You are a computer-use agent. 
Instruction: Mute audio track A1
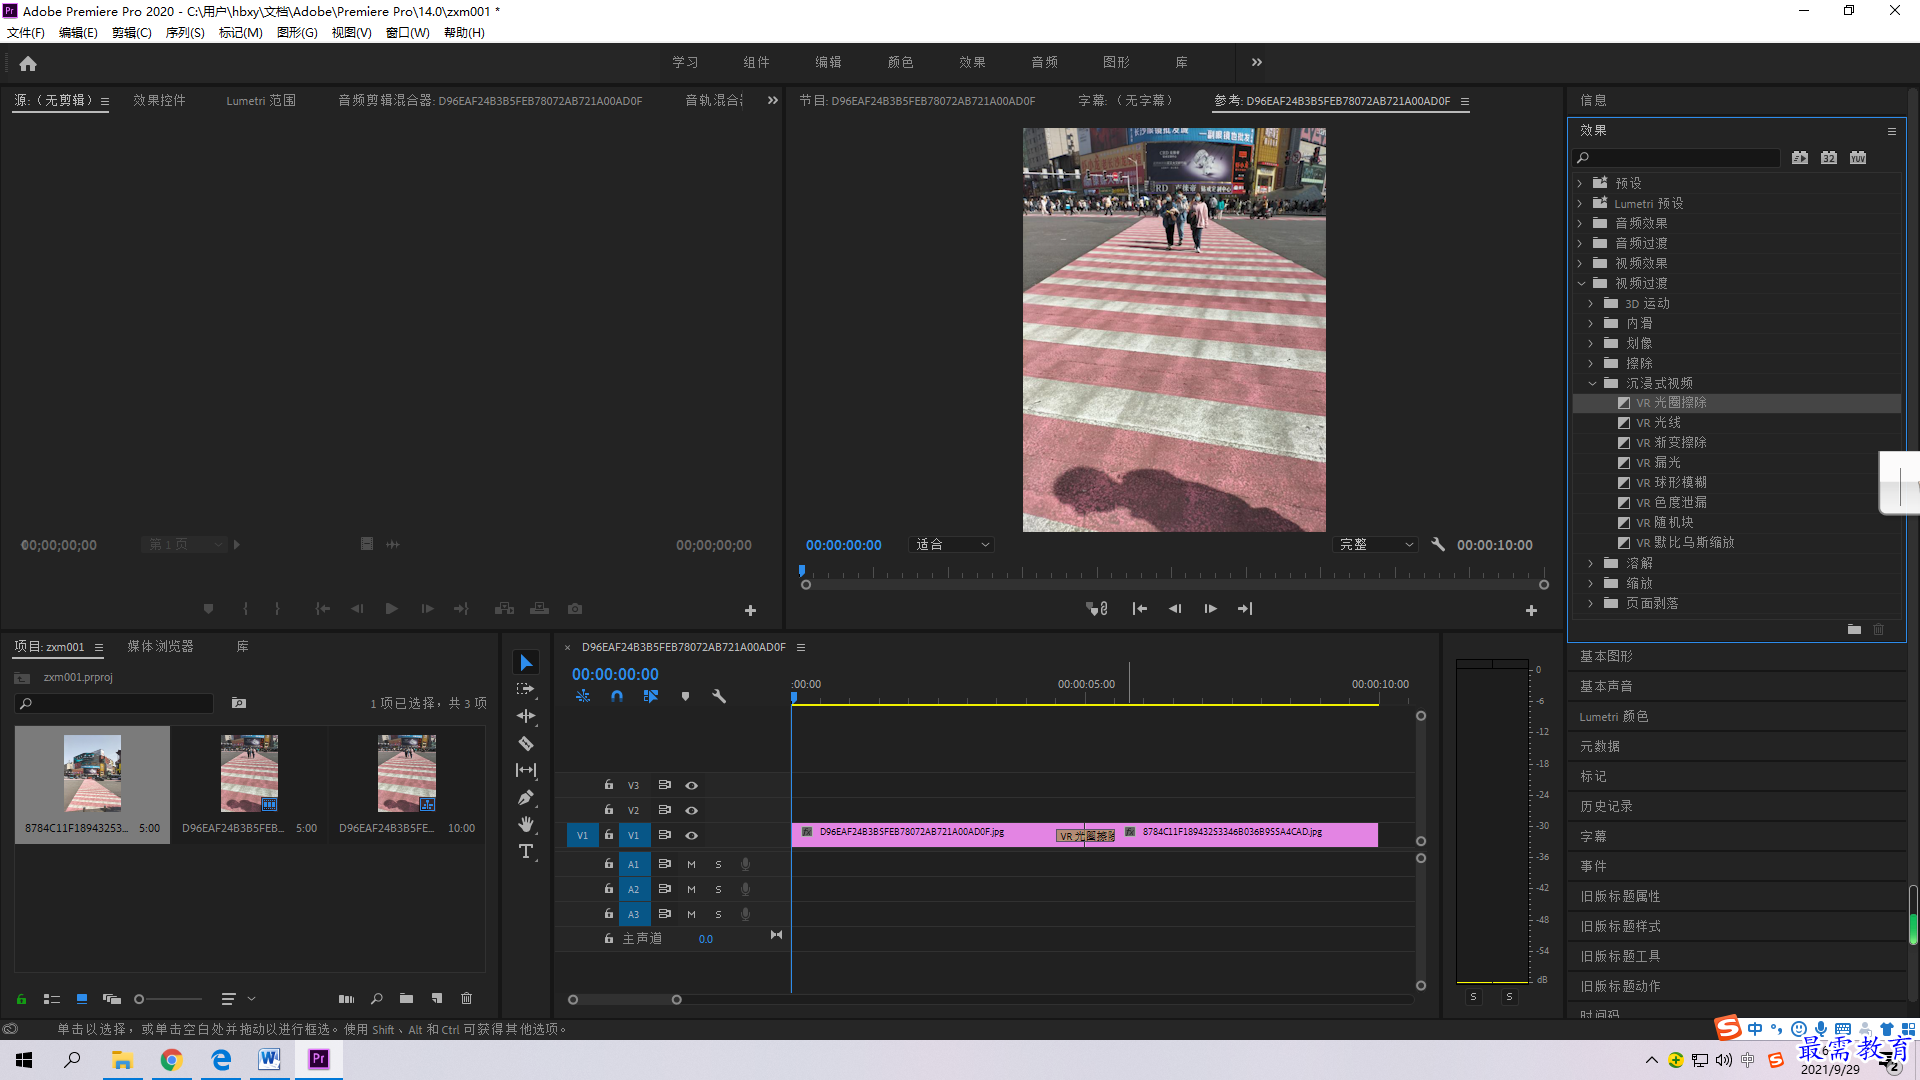[691, 864]
